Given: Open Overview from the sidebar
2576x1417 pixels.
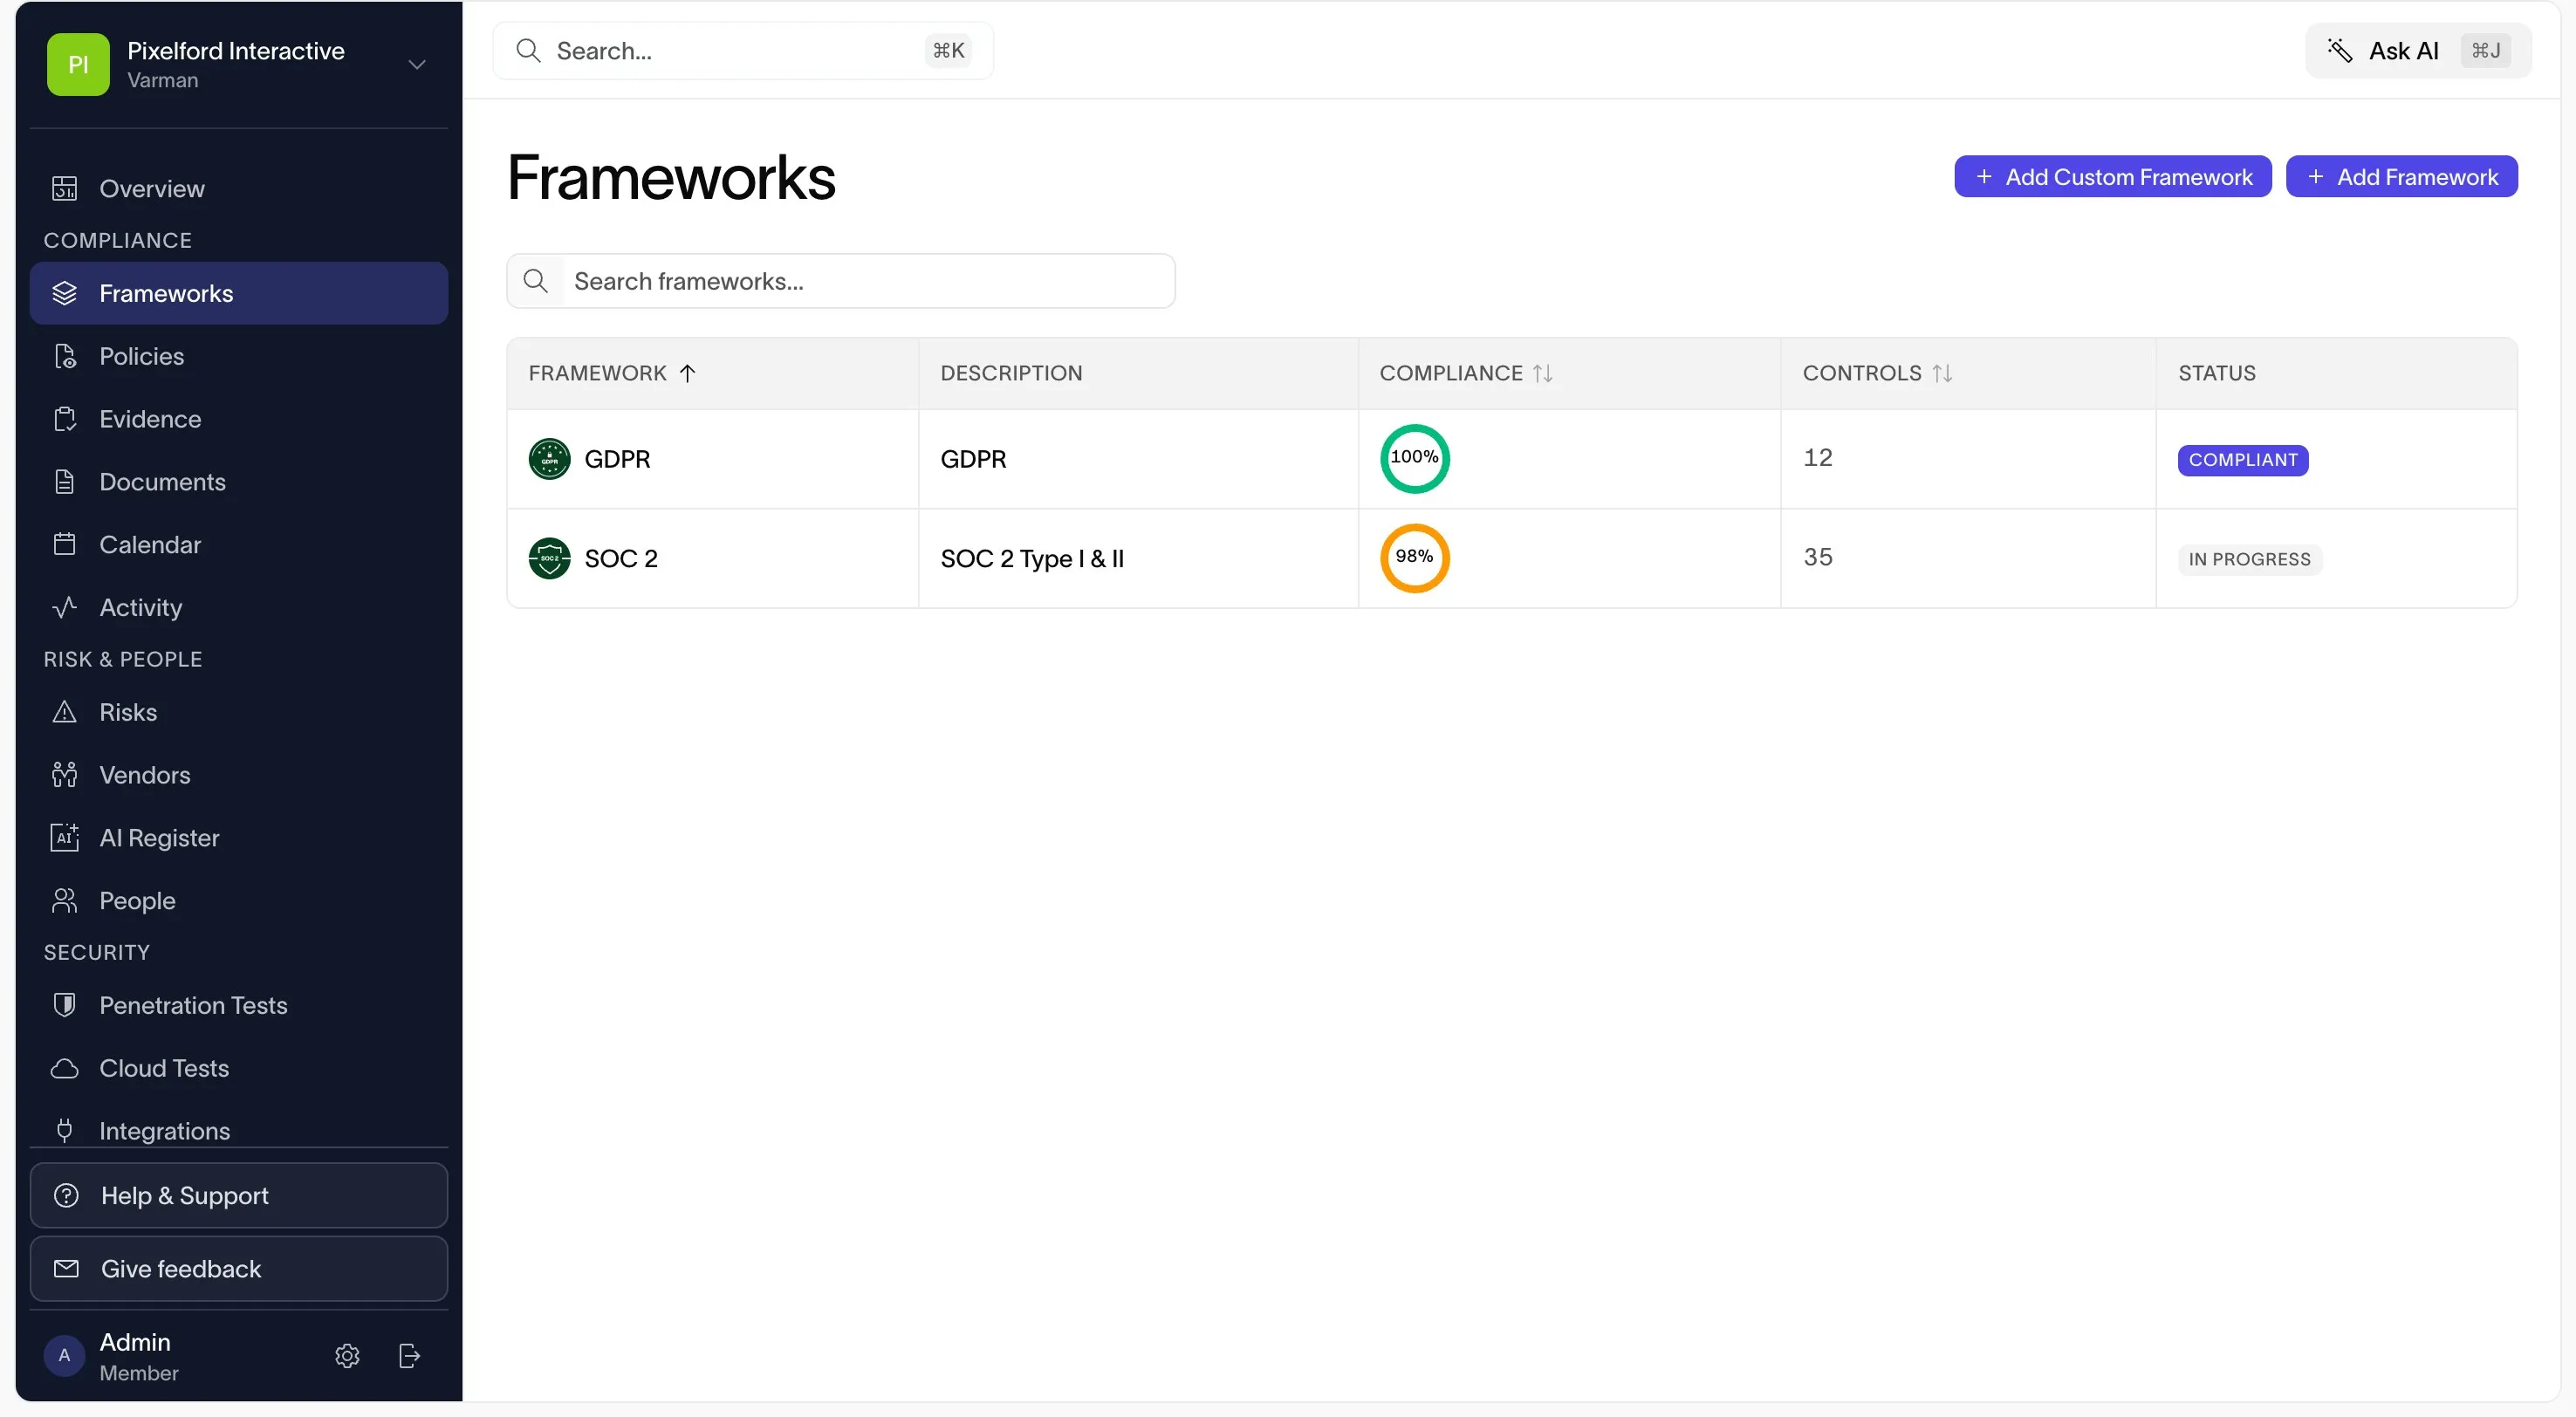Looking at the screenshot, I should [239, 188].
